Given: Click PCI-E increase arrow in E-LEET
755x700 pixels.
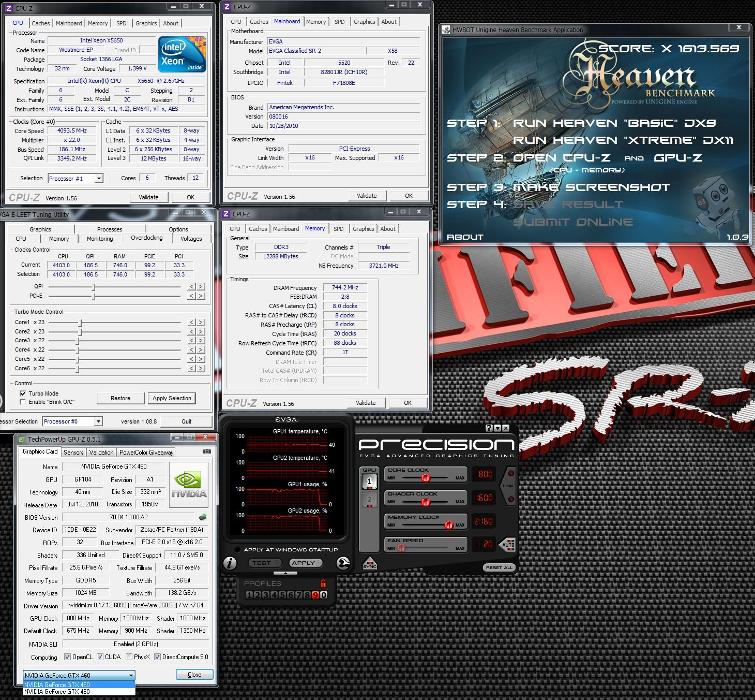Looking at the screenshot, I should coord(201,296).
